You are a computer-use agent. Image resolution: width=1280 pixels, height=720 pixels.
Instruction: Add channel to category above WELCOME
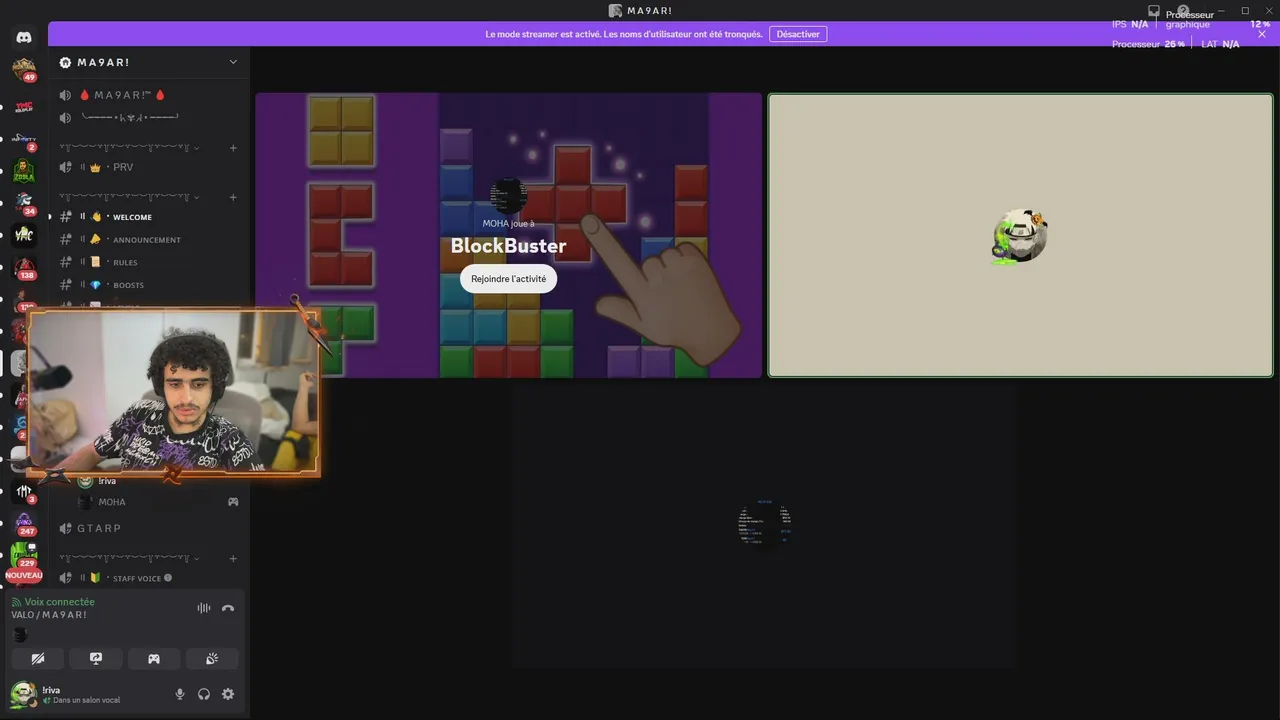[x=233, y=197]
